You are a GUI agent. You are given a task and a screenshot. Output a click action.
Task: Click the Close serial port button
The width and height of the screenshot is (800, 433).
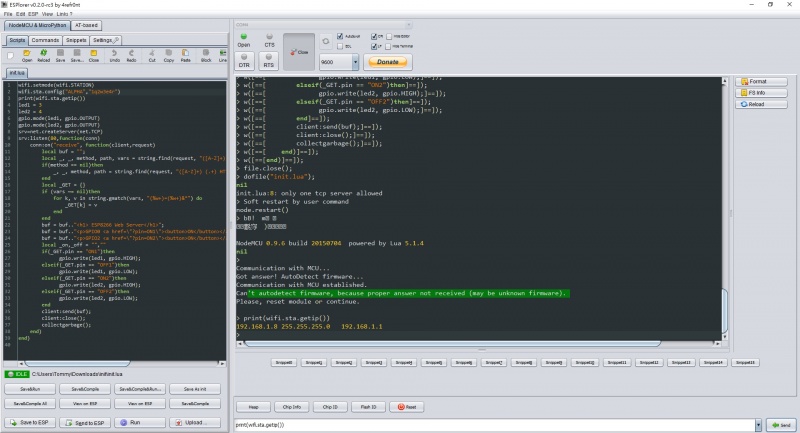(x=299, y=52)
